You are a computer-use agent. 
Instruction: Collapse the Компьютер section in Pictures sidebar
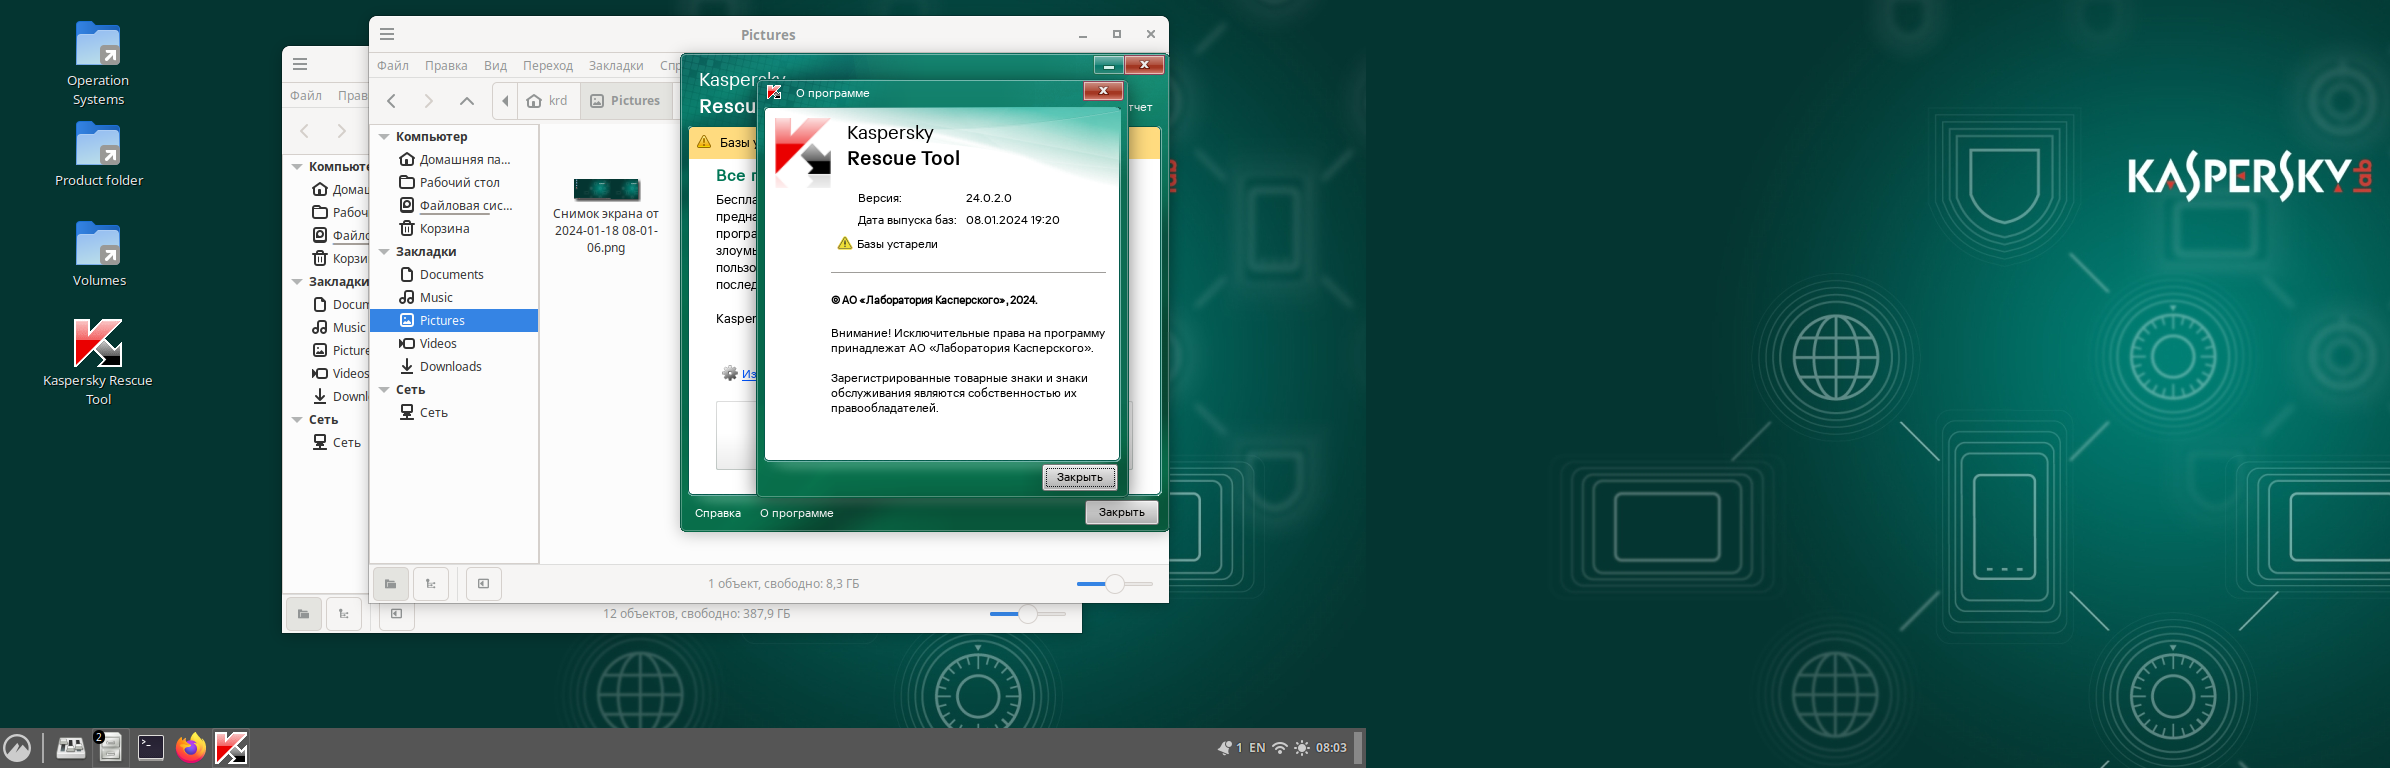(x=384, y=137)
